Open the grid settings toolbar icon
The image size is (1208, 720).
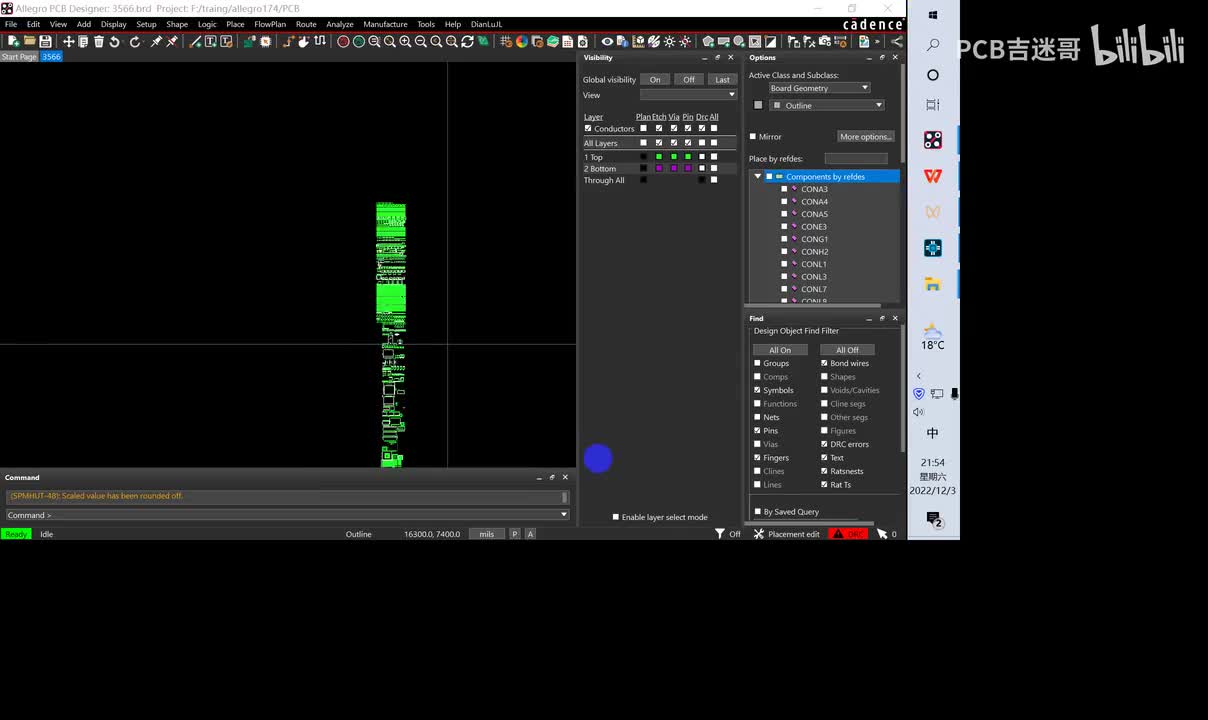tap(506, 41)
